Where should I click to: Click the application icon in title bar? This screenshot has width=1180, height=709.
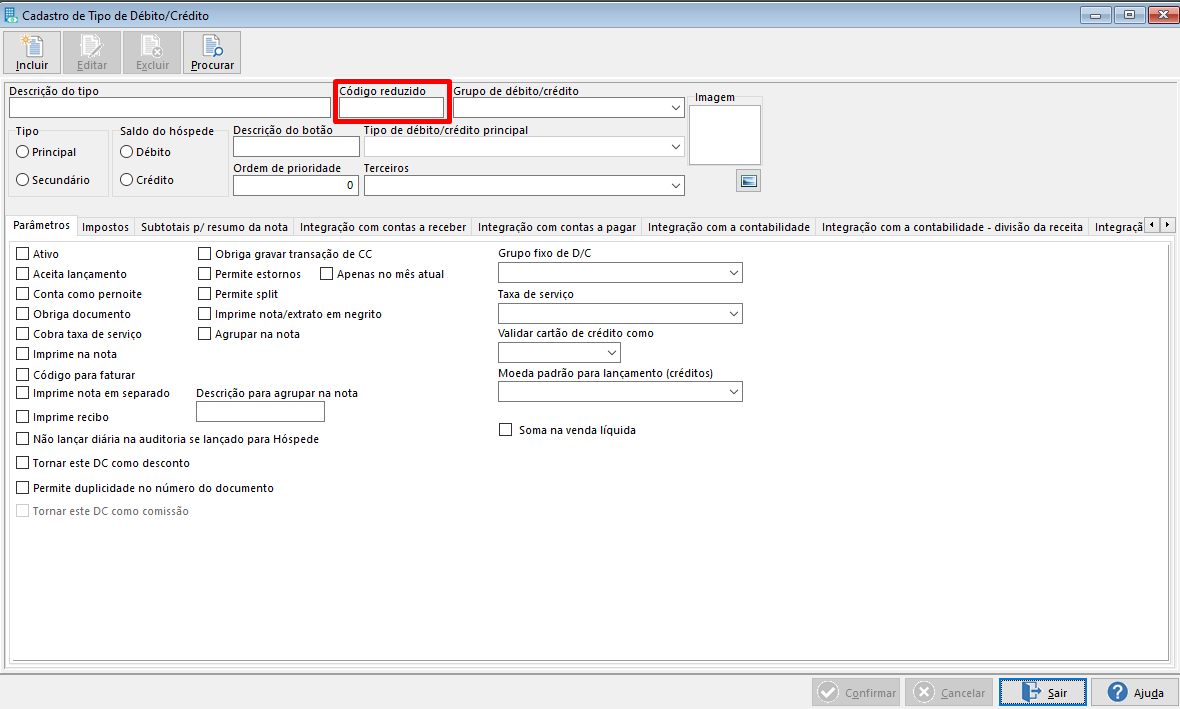11,15
